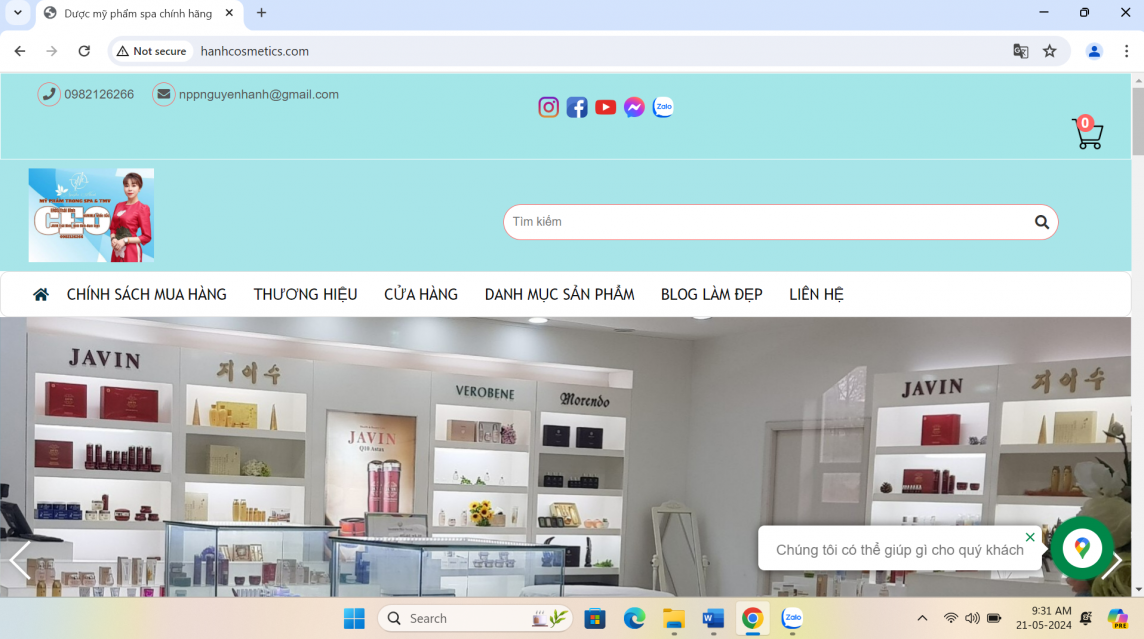View the shopping cart icon showing 0 items
Image resolution: width=1144 pixels, height=639 pixels.
click(x=1087, y=135)
